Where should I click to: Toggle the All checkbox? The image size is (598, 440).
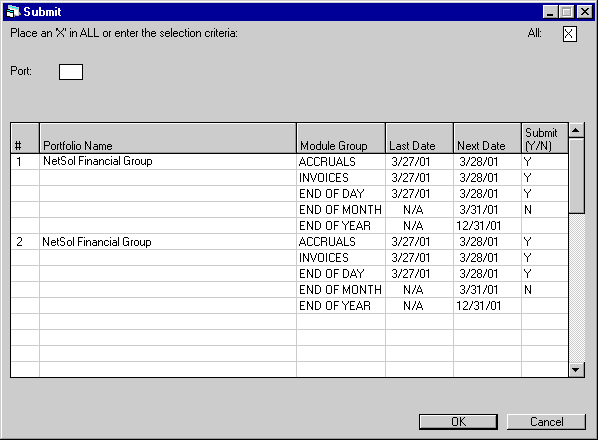(x=569, y=34)
